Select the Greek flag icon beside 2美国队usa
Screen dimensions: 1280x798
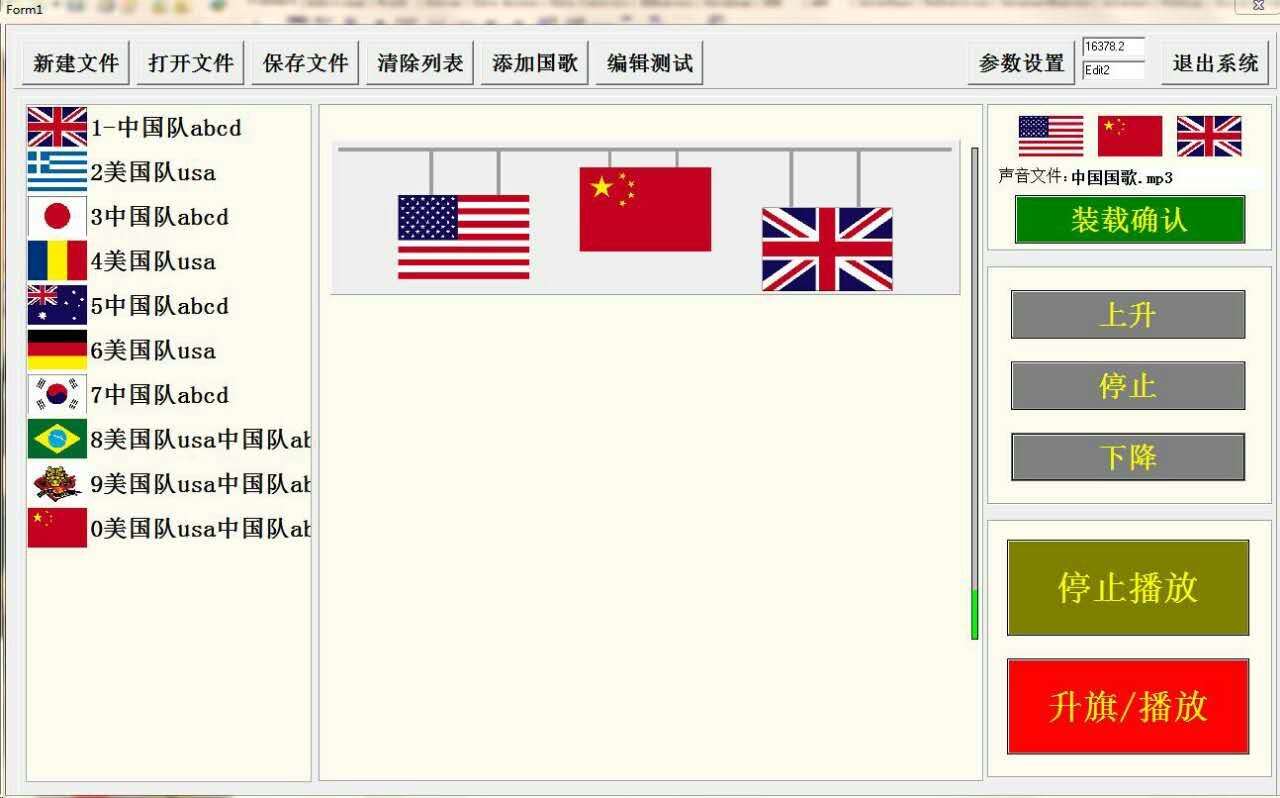[57, 171]
